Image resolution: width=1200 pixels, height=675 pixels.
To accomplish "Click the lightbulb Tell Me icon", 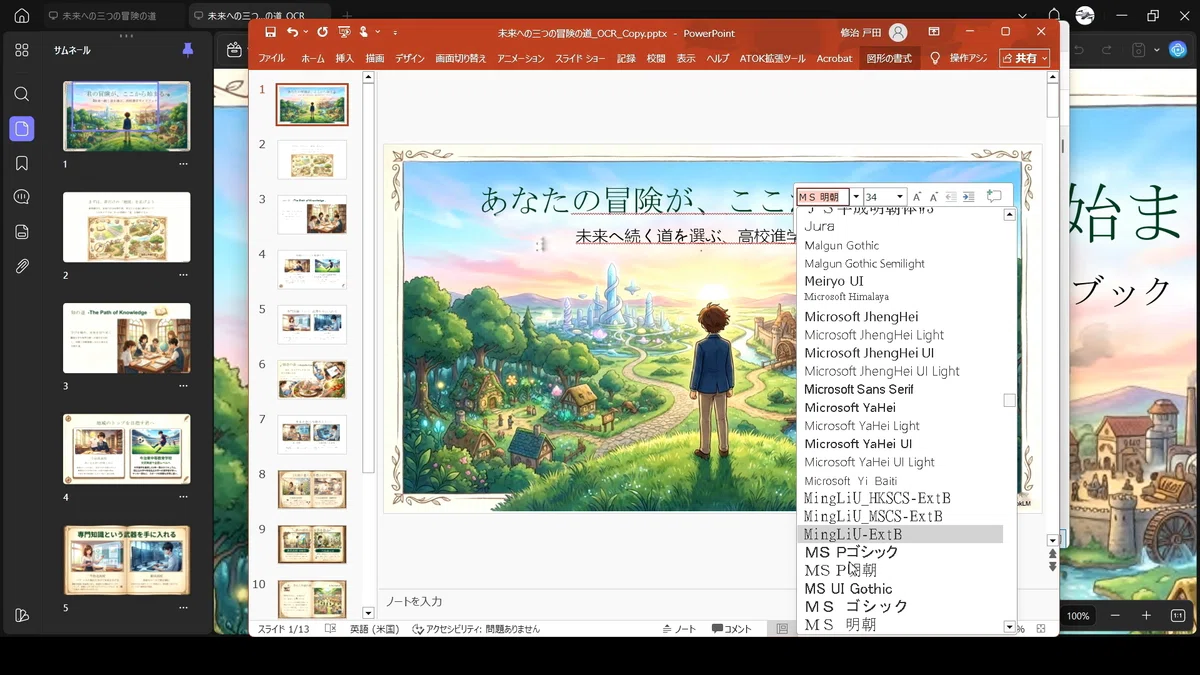I will click(935, 58).
